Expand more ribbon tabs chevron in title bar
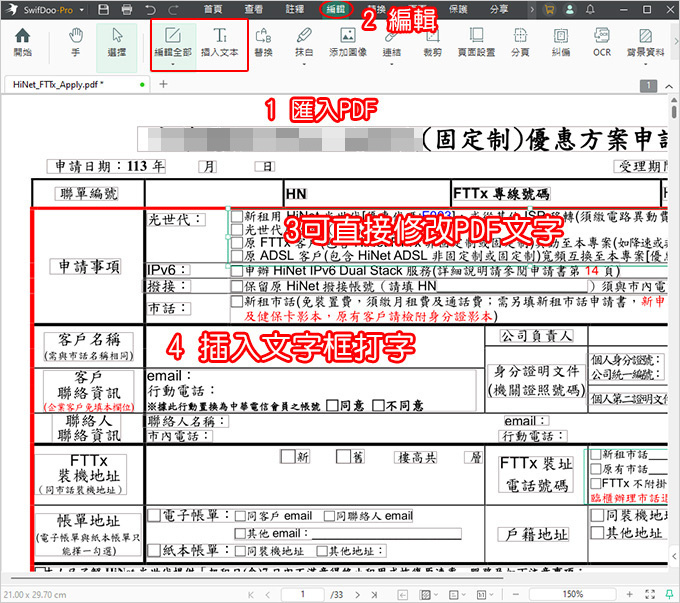This screenshot has width=680, height=603. click(x=532, y=9)
